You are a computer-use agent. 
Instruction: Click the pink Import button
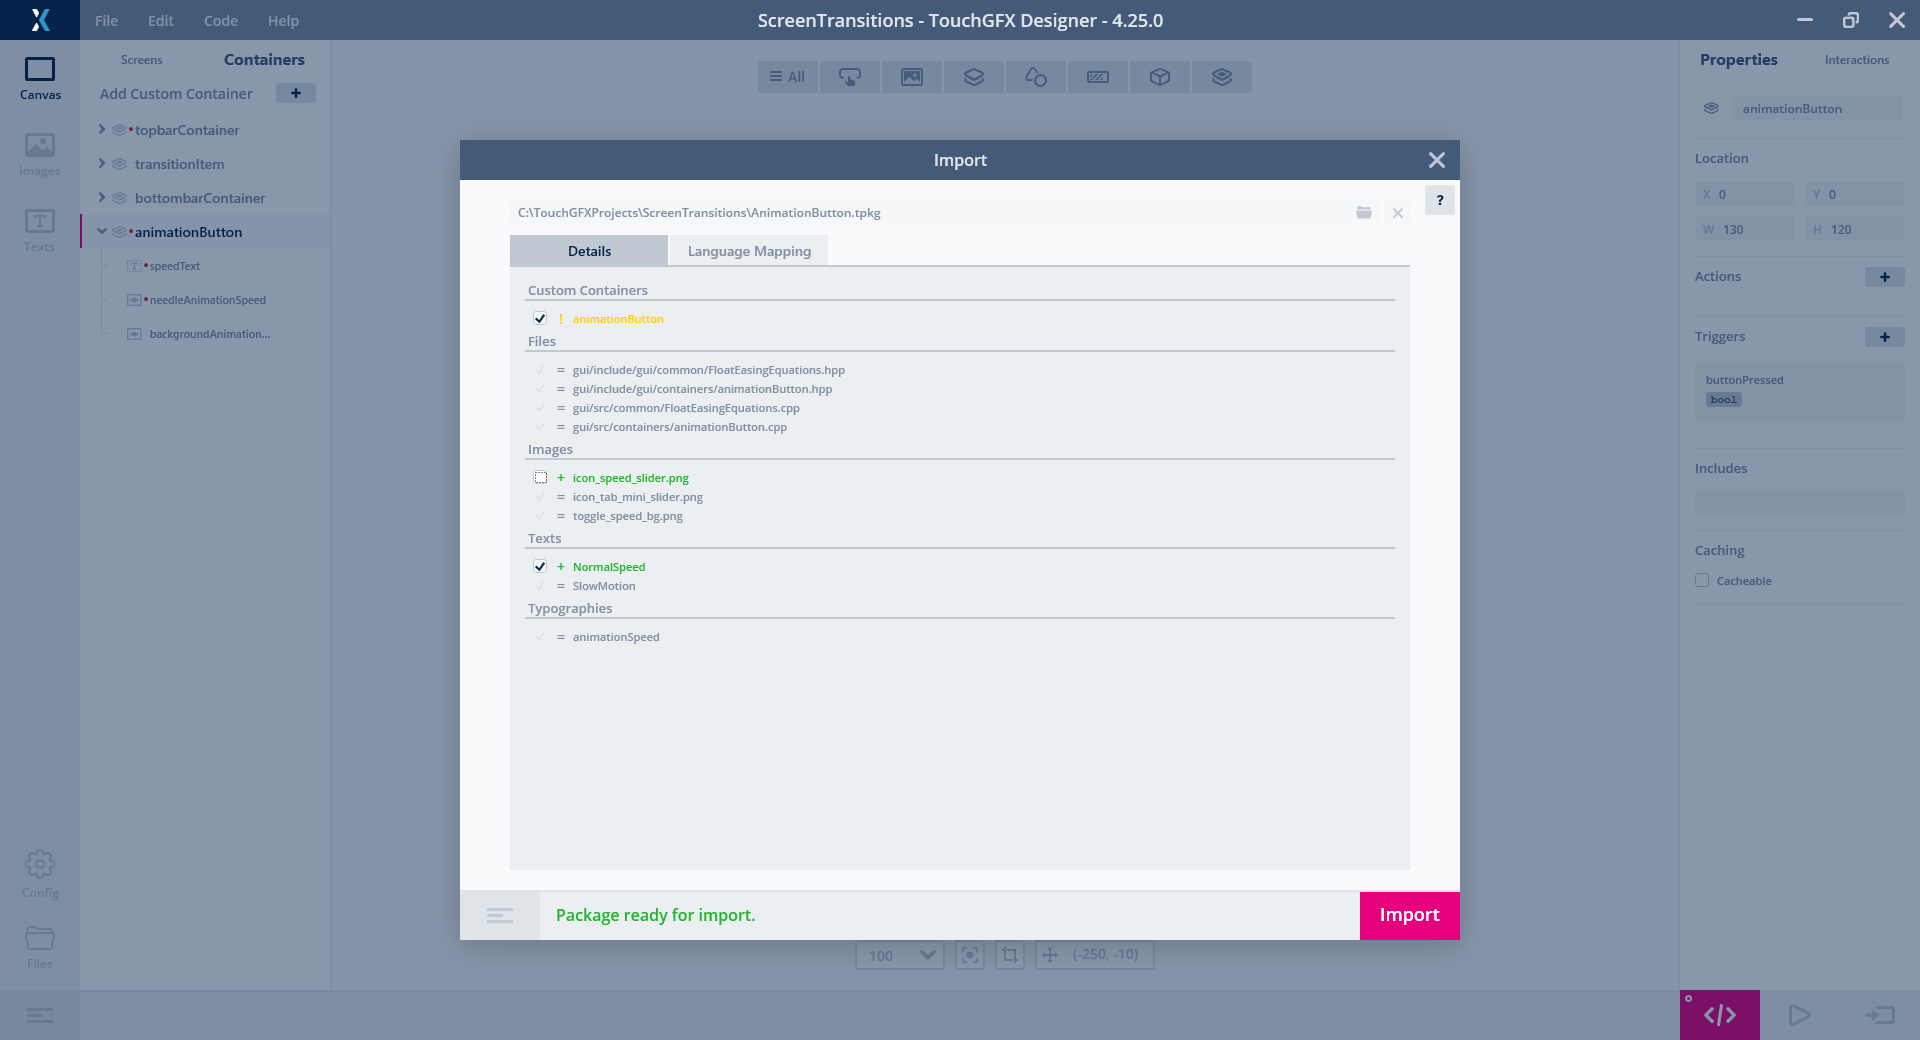pos(1409,915)
